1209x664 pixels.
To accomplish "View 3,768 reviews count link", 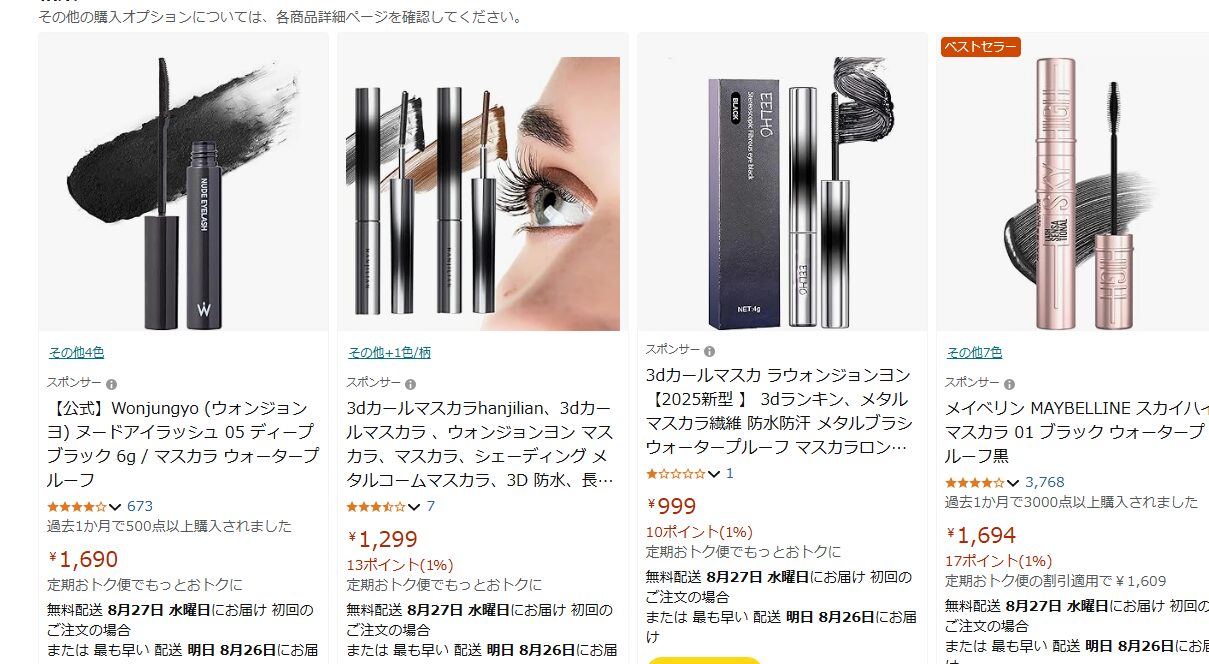I will [x=1045, y=483].
